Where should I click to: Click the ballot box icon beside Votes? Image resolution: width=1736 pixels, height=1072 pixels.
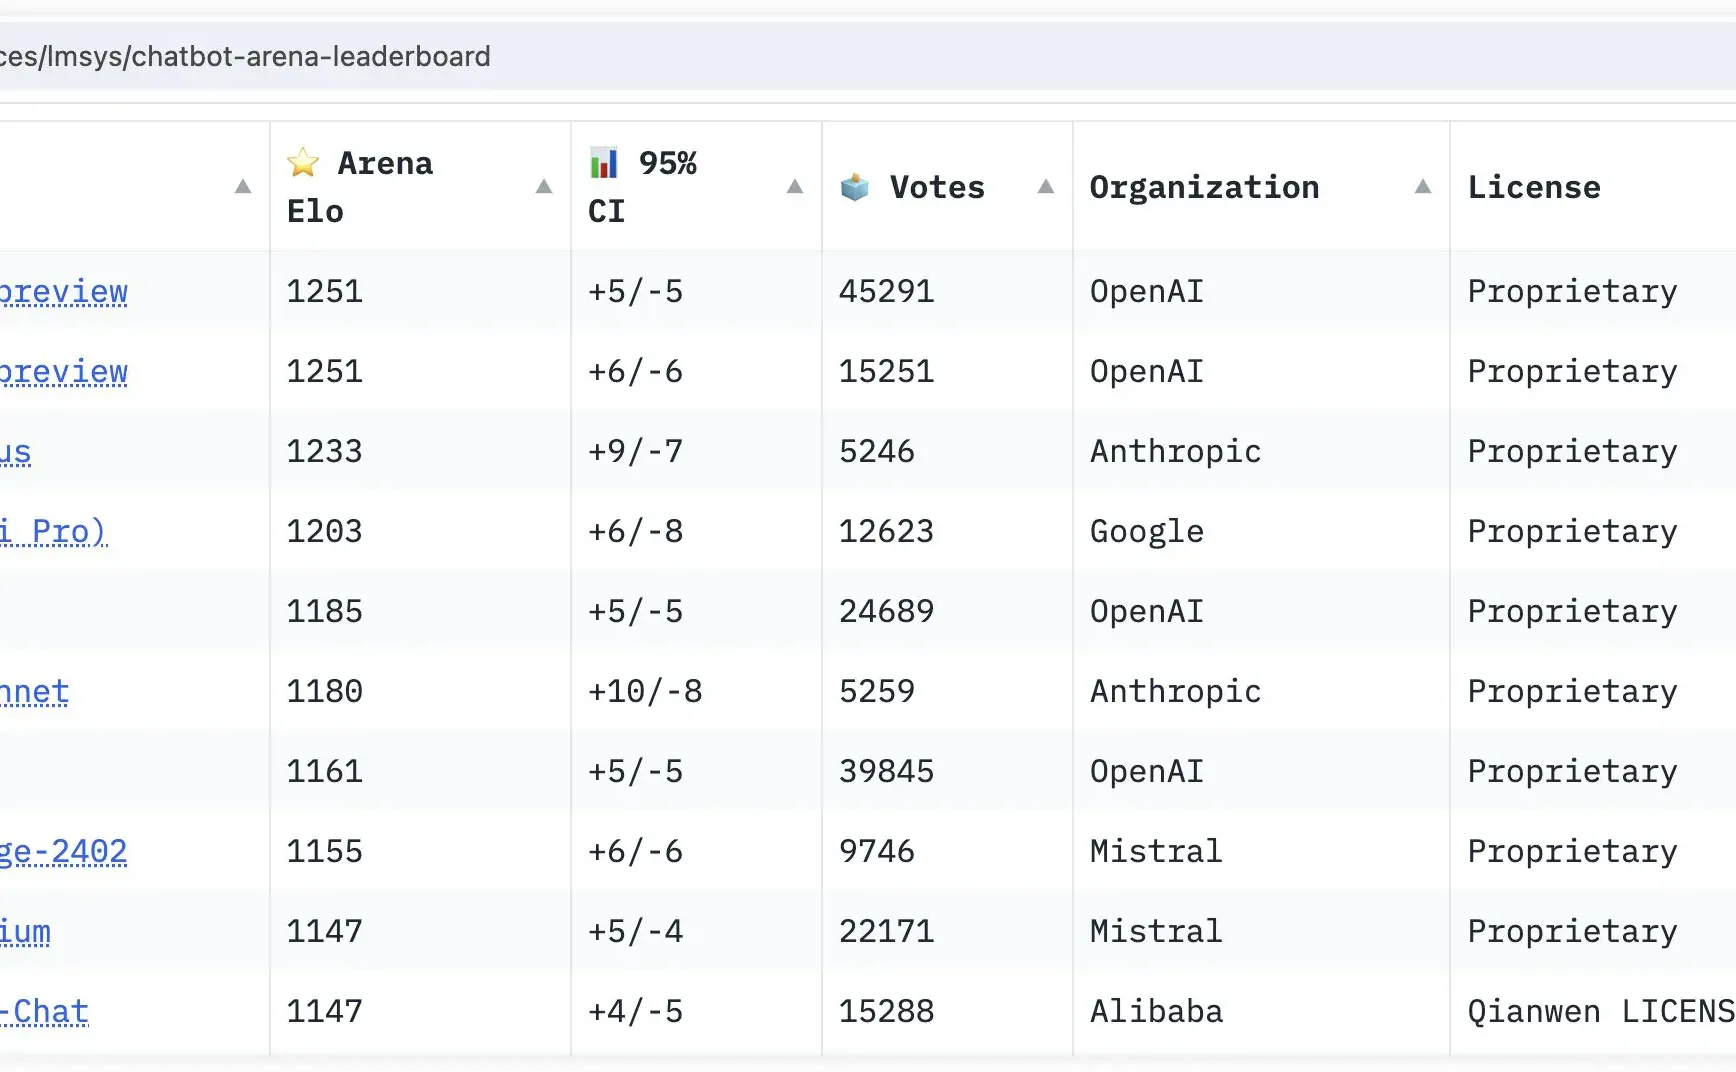(x=855, y=187)
